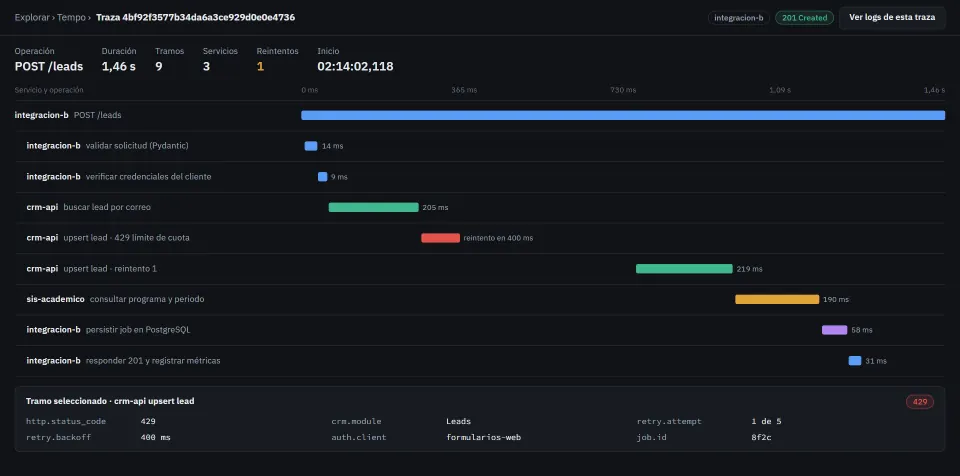The width and height of the screenshot is (960, 476).
Task: Click the 1,46 s duration value
Action: (119, 66)
